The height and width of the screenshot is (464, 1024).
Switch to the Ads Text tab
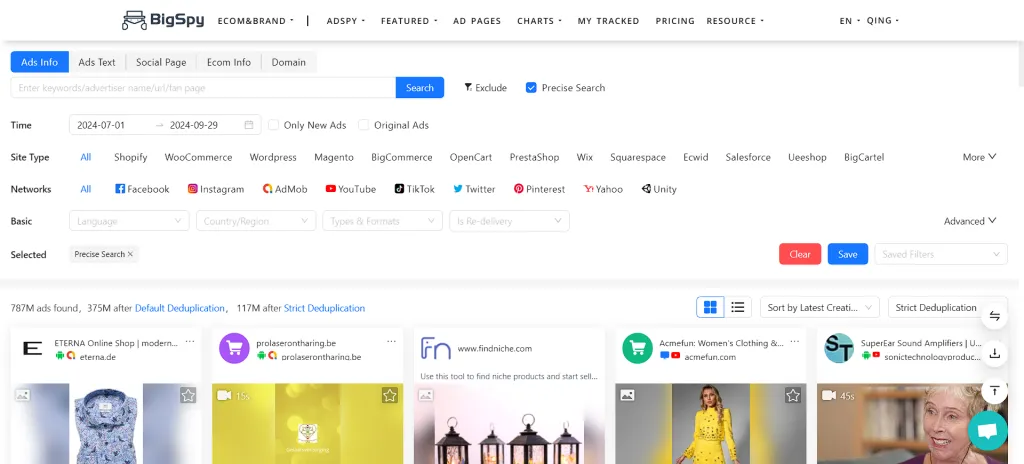97,62
